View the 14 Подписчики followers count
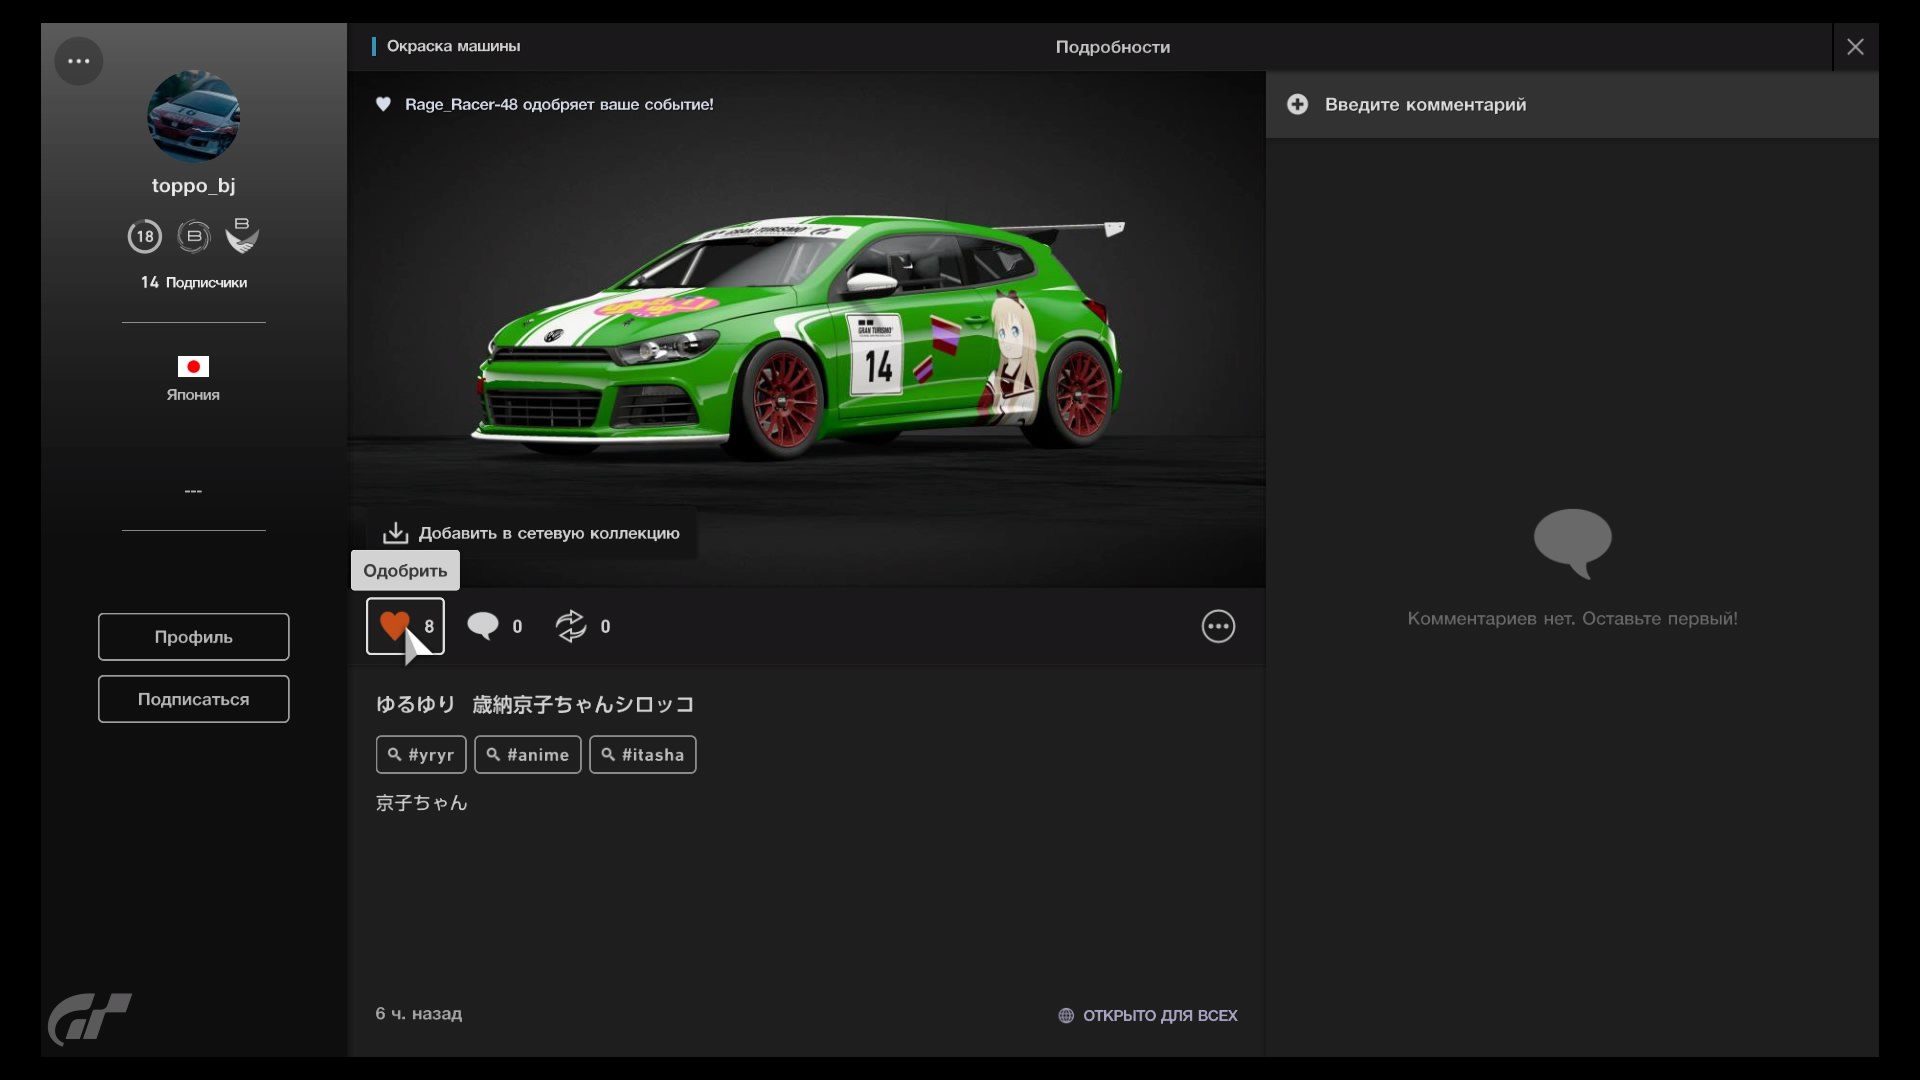 pos(194,283)
